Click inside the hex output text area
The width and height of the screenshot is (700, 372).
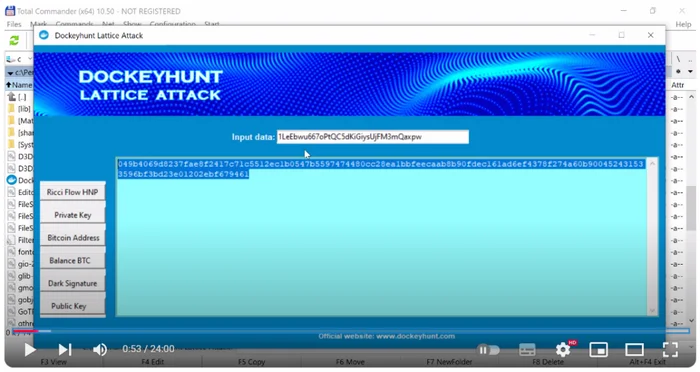point(382,237)
